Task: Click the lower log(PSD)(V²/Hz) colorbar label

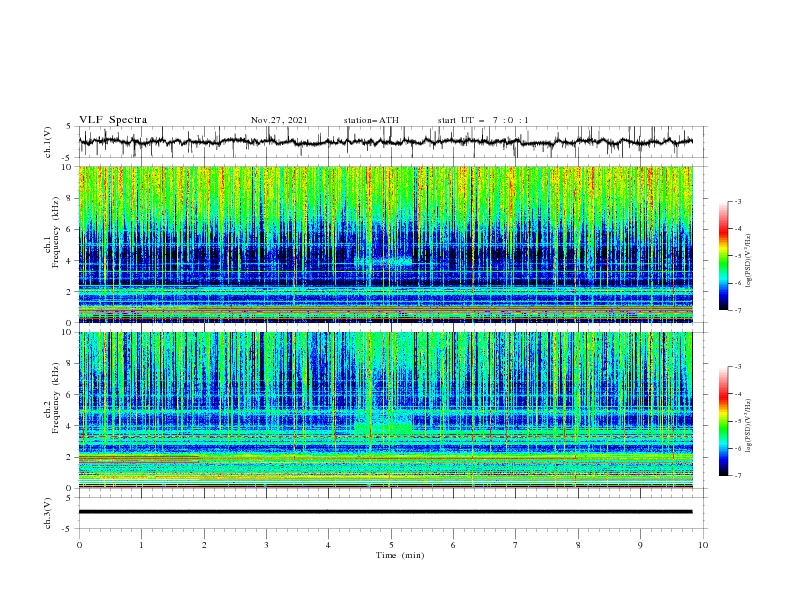Action: pos(749,426)
